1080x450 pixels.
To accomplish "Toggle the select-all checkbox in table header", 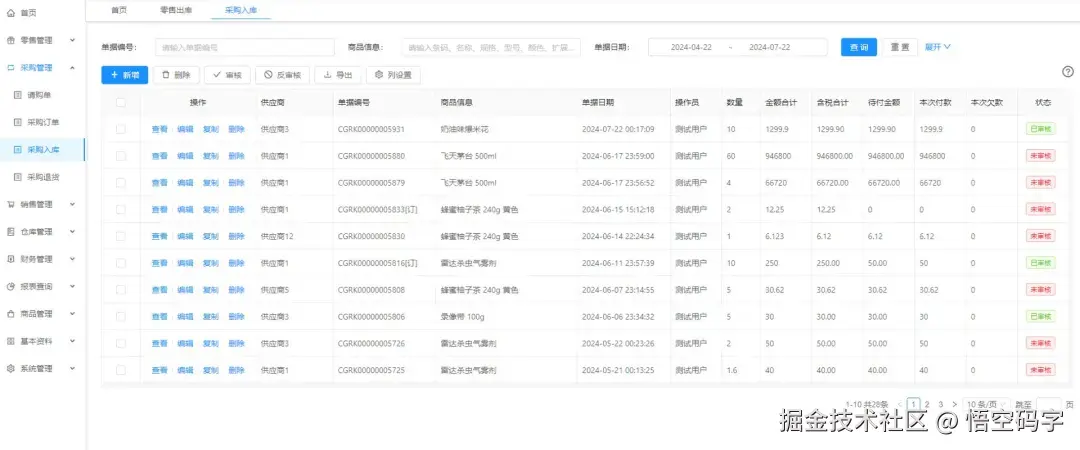I will click(x=121, y=103).
